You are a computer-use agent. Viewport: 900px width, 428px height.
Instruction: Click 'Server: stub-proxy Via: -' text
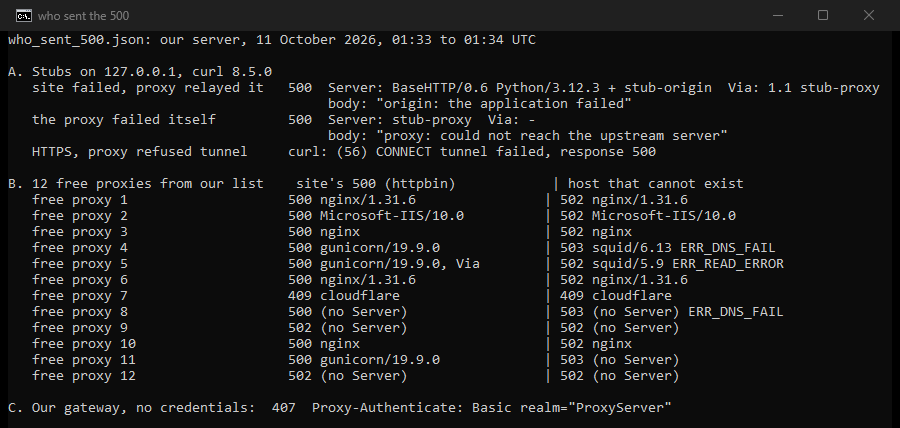click(x=432, y=120)
